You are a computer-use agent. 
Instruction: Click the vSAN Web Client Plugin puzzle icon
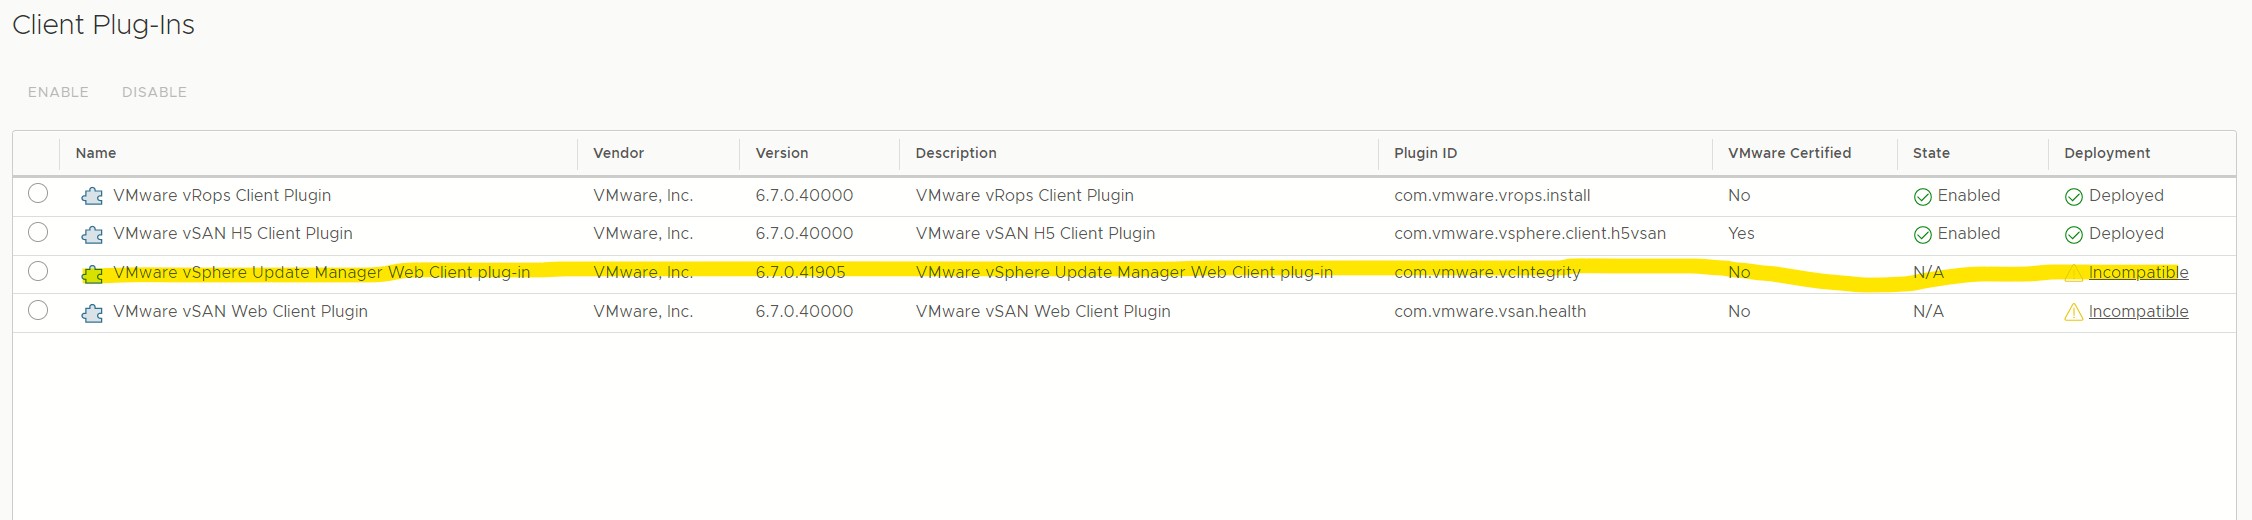coord(92,312)
